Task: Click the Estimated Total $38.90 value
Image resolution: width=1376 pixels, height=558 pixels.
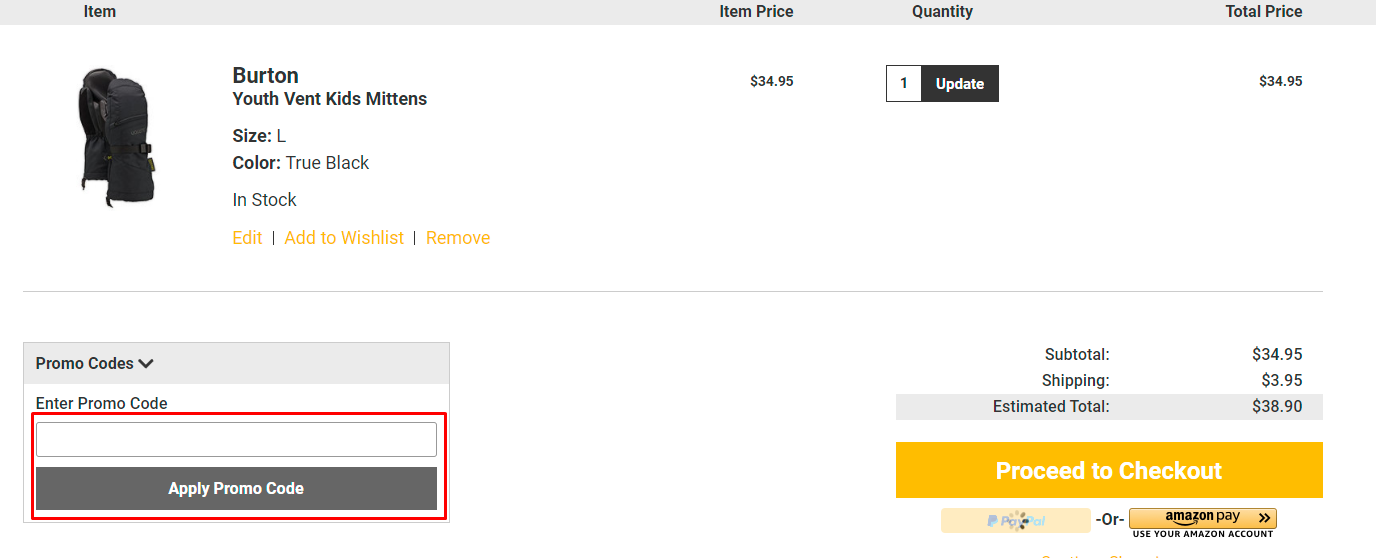Action: [x=1277, y=406]
